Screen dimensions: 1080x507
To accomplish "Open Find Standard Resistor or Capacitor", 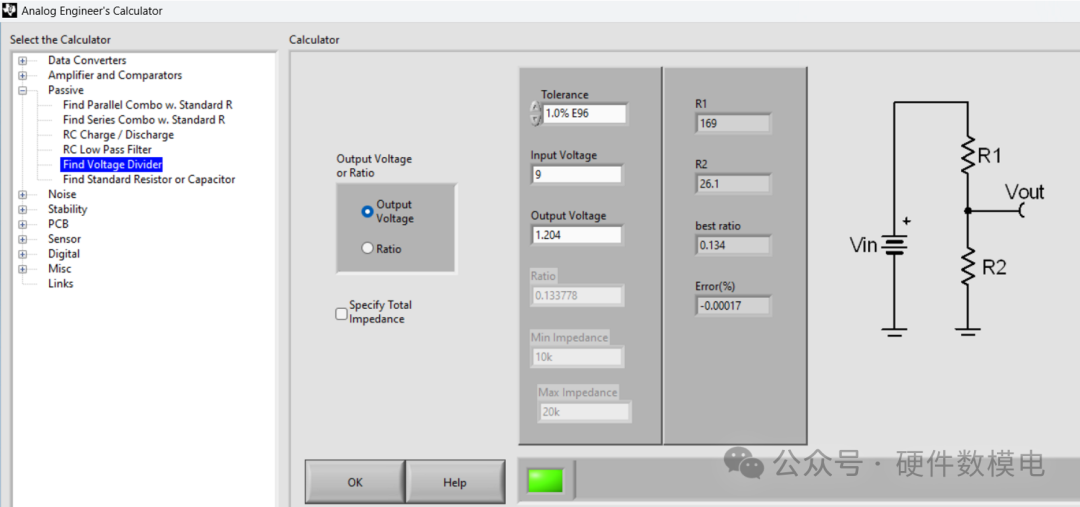I will click(x=149, y=179).
